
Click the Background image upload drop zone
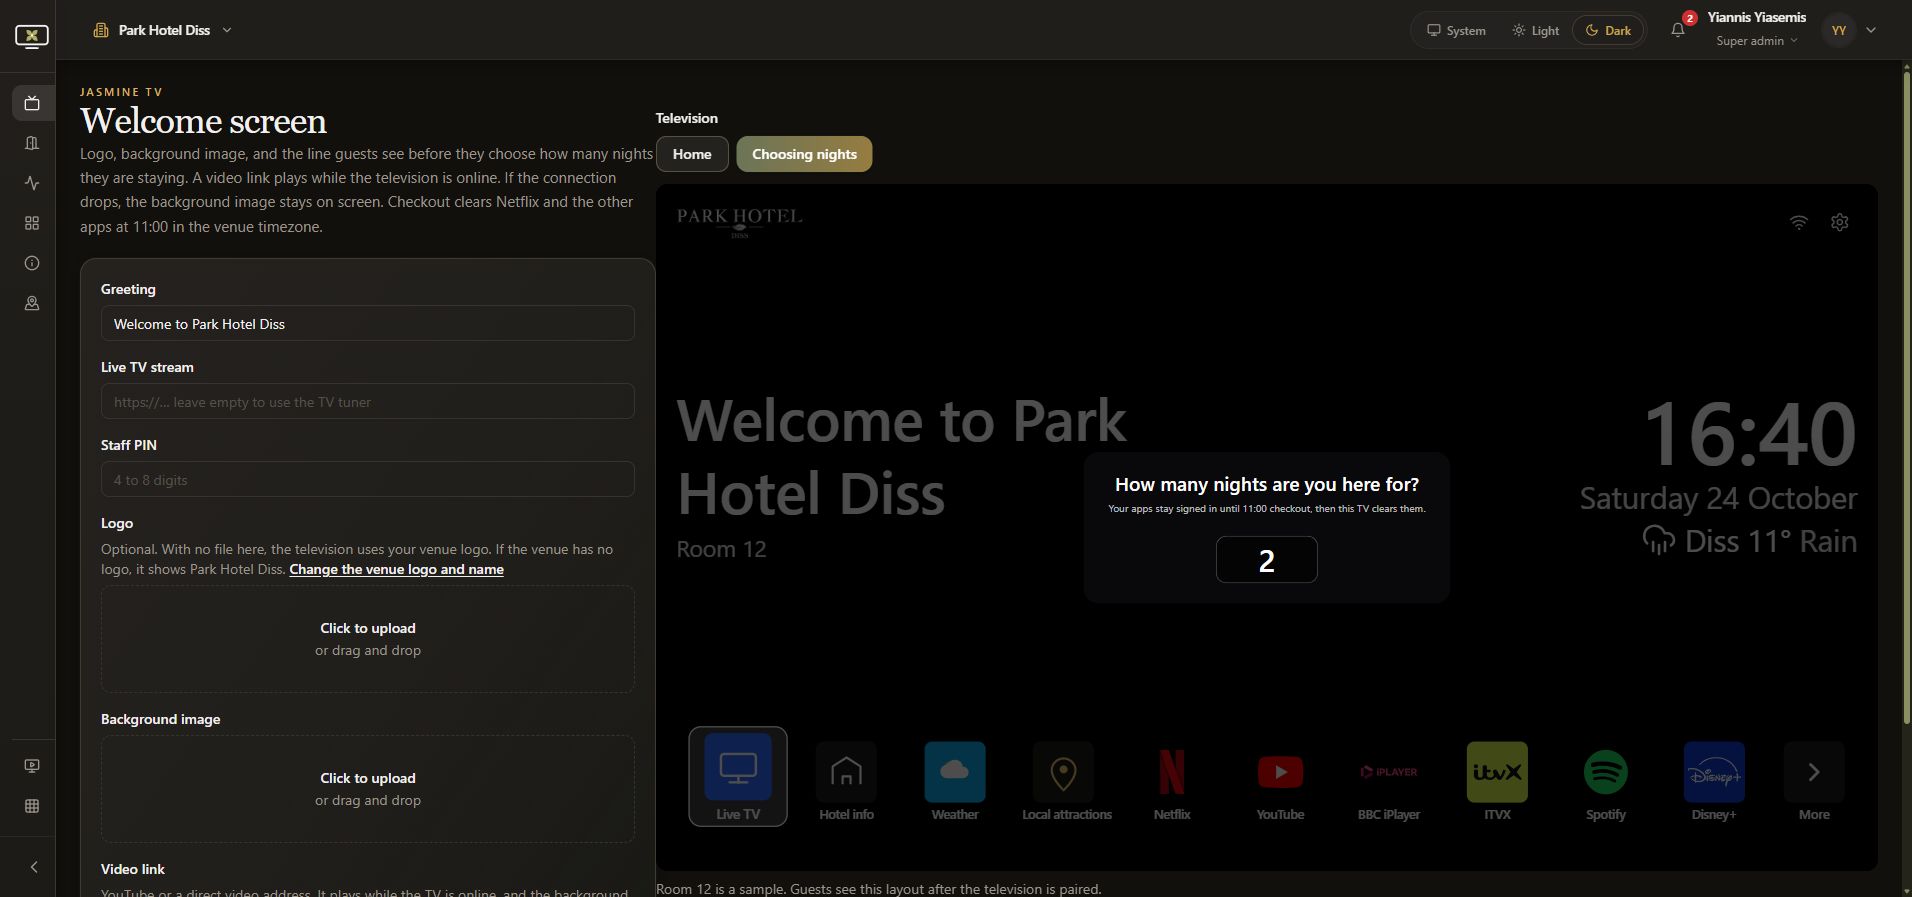[368, 789]
